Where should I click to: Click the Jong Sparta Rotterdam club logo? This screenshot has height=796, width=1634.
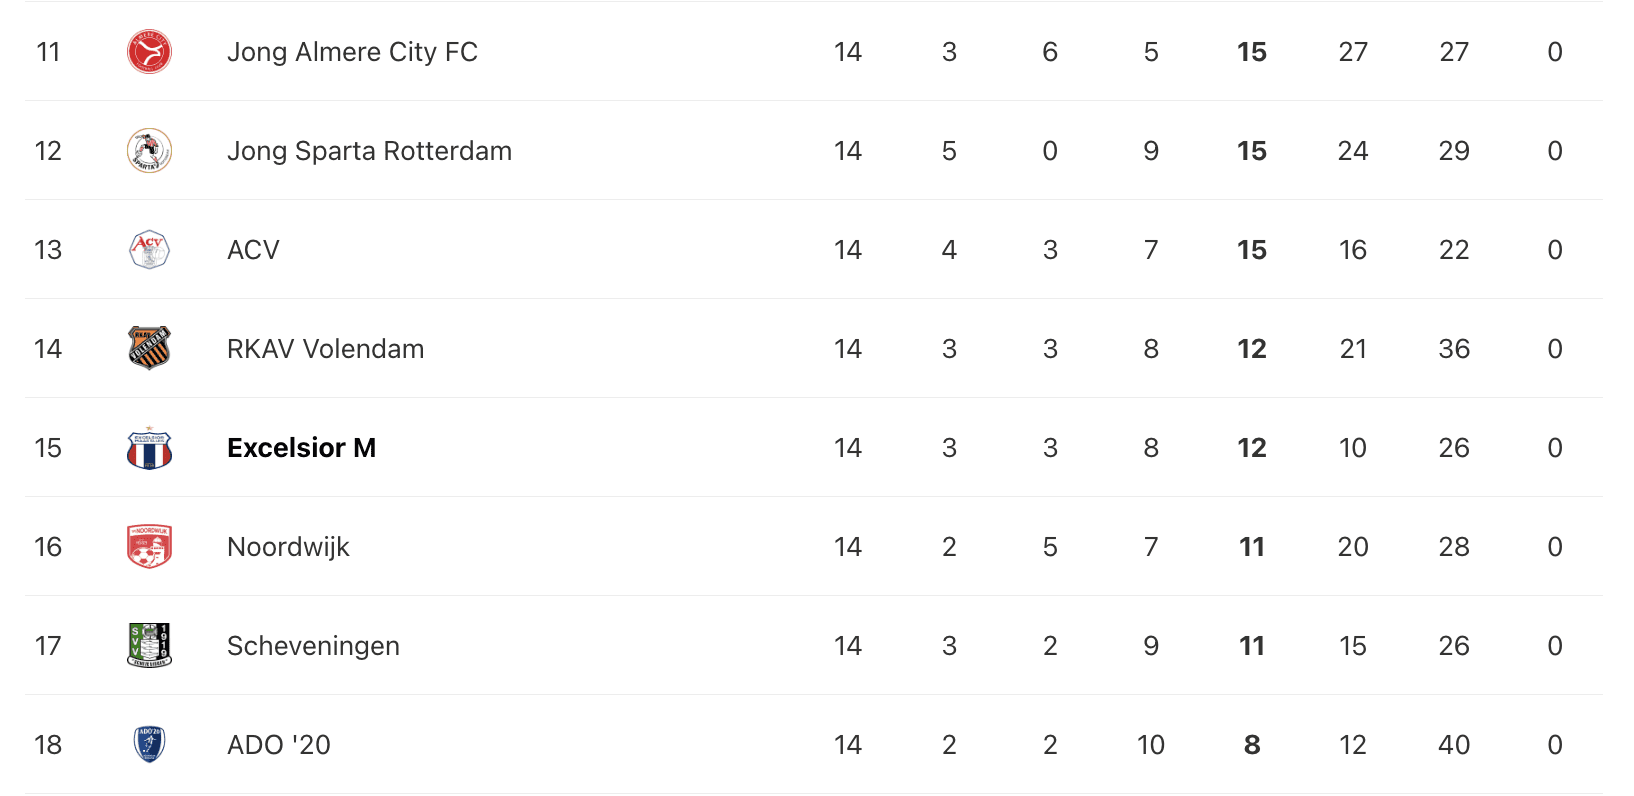point(149,151)
